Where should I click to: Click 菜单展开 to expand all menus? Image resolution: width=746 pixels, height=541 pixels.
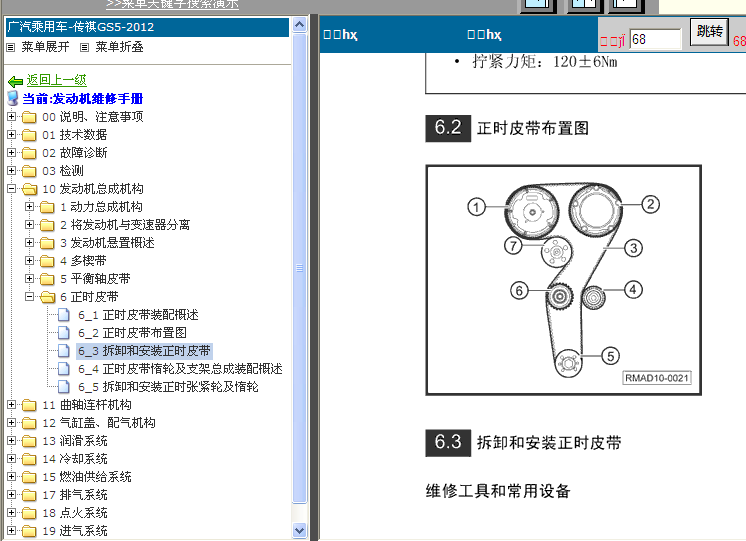(x=45, y=47)
